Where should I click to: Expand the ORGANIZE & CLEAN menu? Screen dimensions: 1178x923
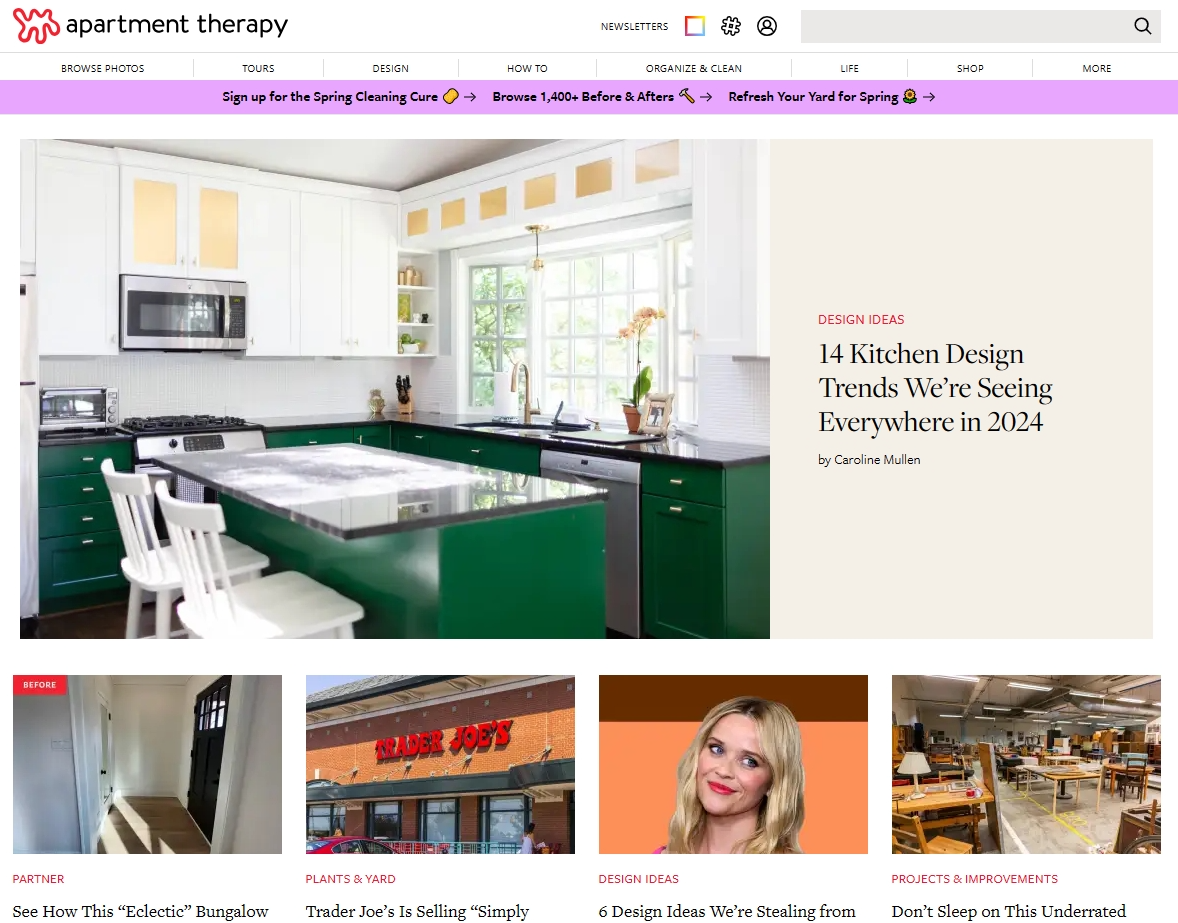[x=693, y=68]
